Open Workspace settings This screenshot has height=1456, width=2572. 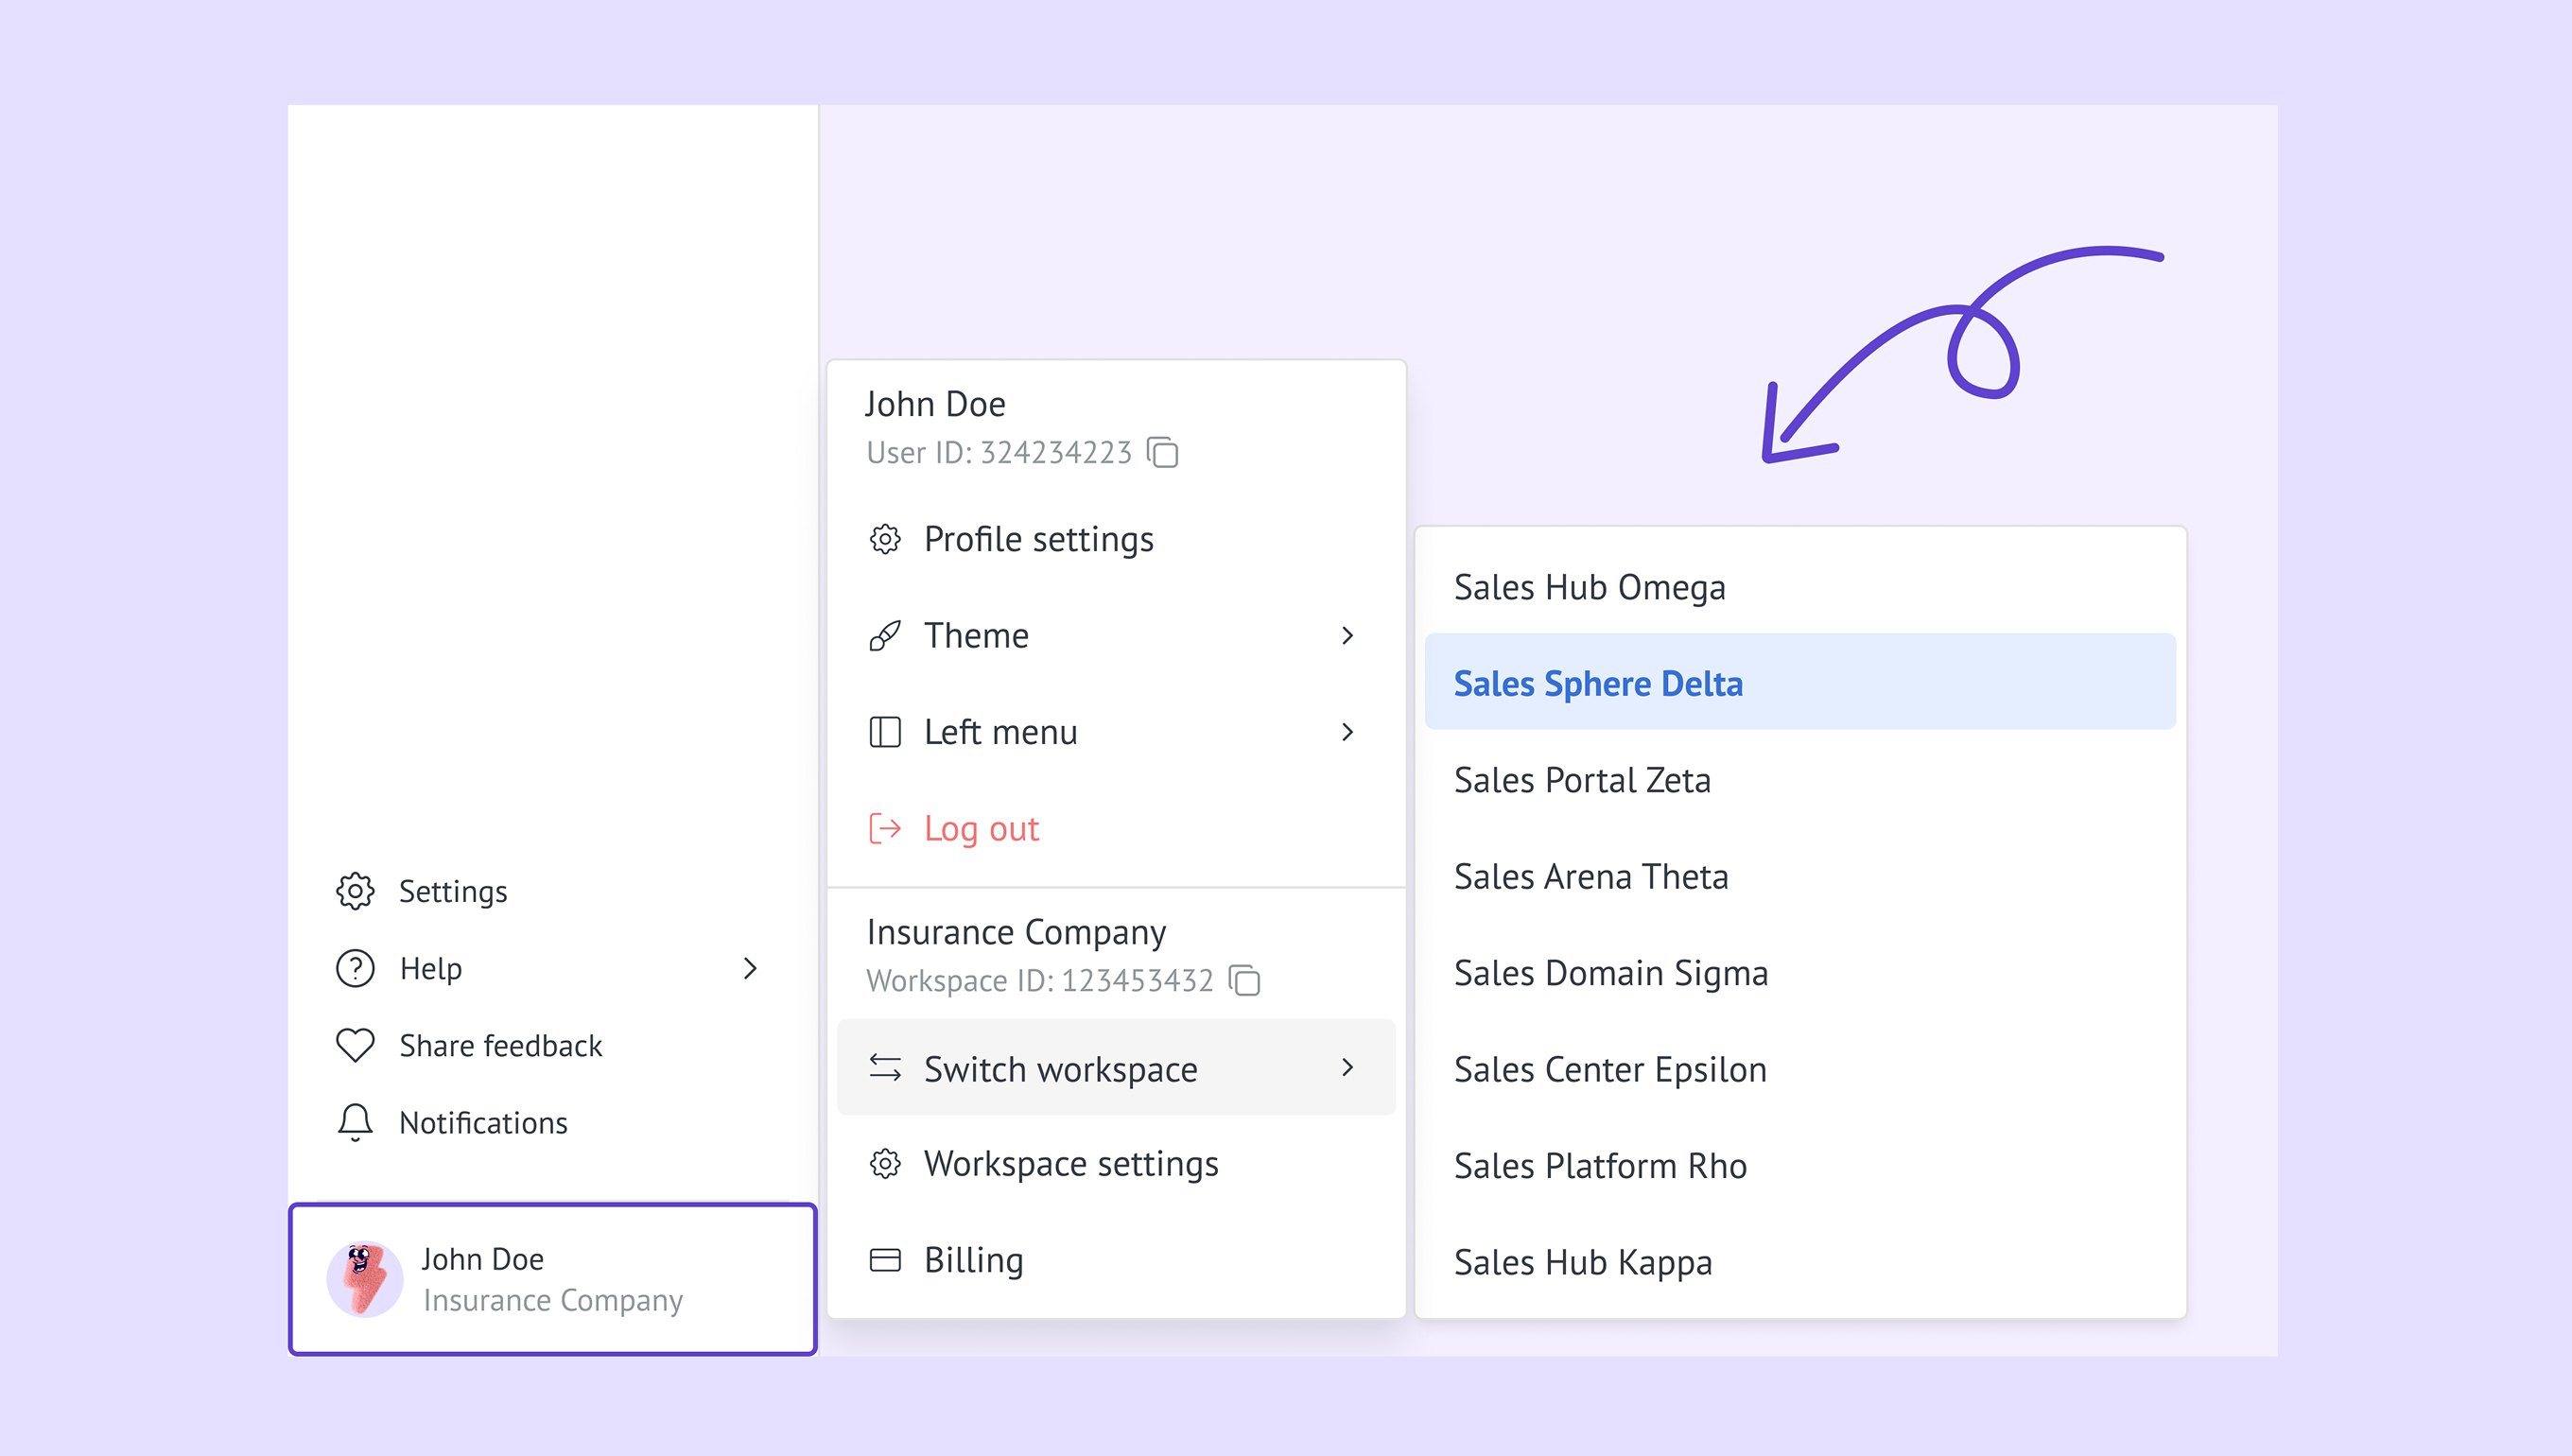(1070, 1164)
